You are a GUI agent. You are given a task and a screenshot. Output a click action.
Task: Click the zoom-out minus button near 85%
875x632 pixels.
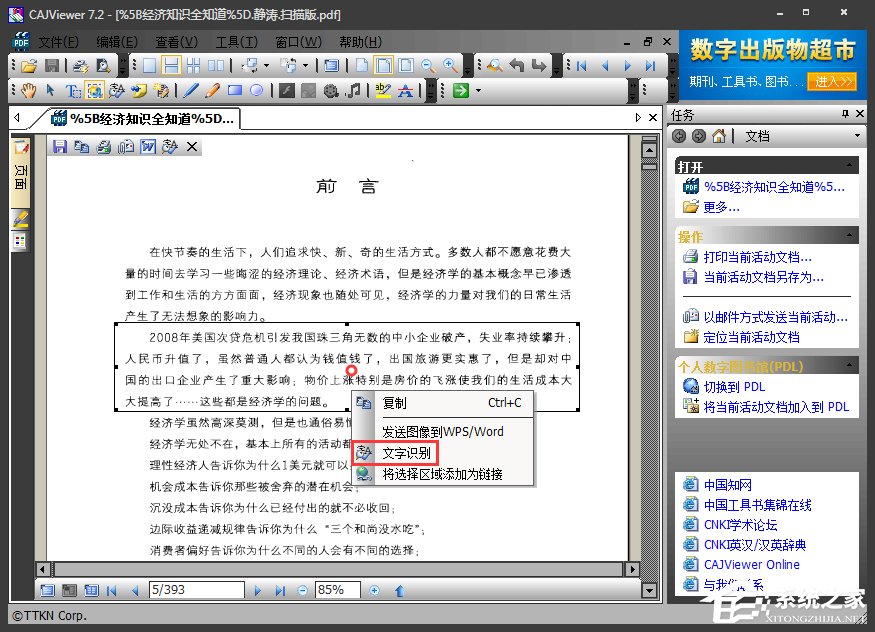[x=302, y=590]
